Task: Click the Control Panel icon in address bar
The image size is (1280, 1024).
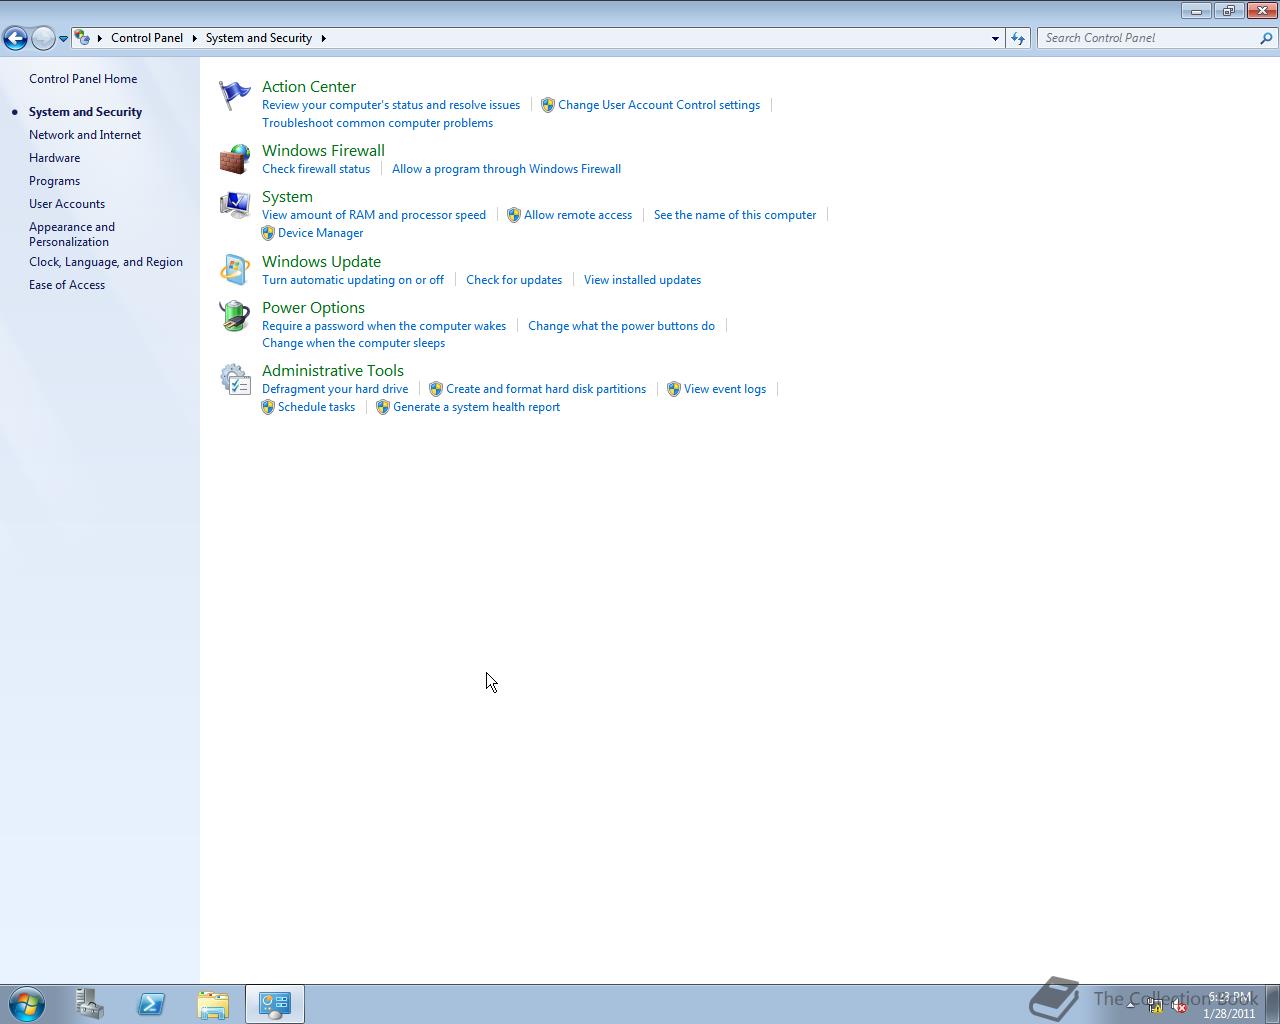Action: [x=83, y=38]
